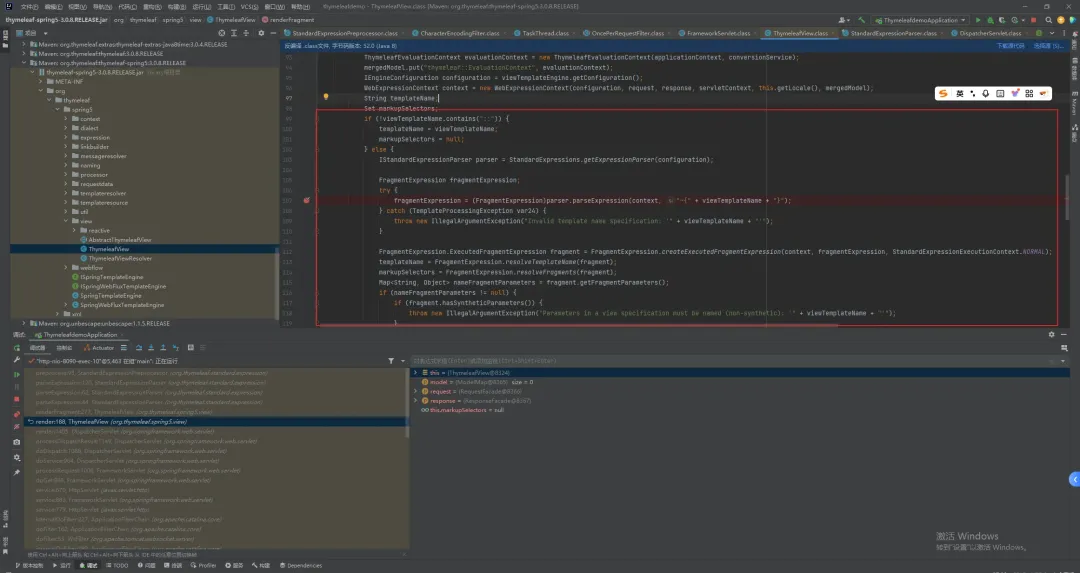Click Step Into icon in debugger toolbar
Image resolution: width=1080 pixels, height=573 pixels.
[151, 348]
